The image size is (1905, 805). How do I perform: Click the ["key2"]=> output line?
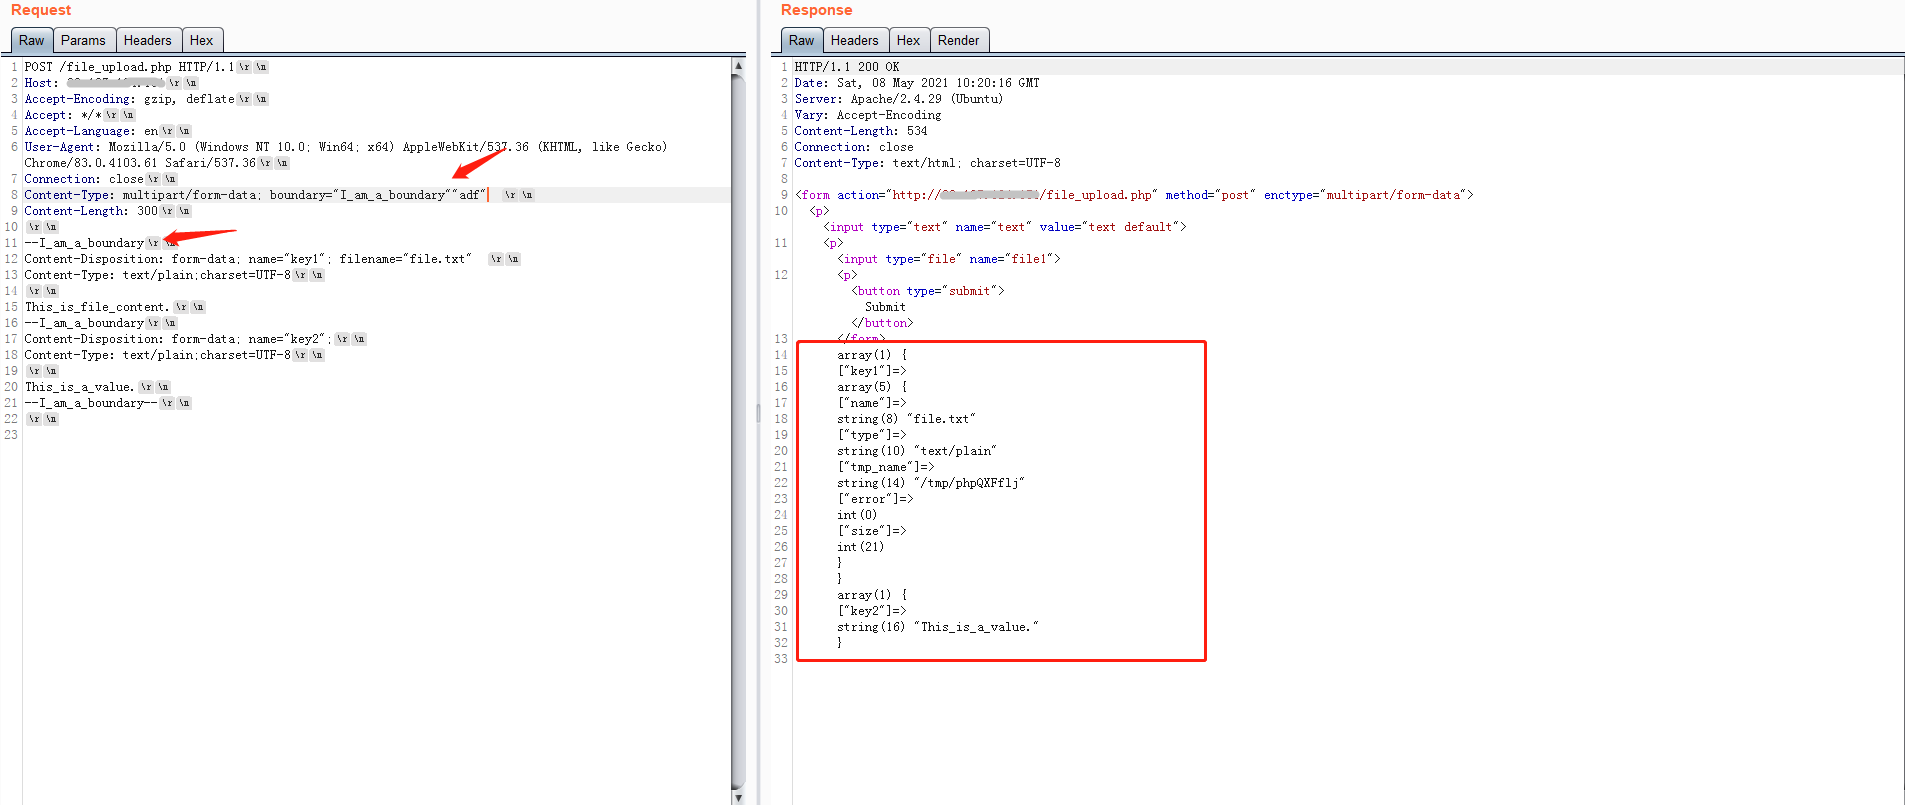872,611
